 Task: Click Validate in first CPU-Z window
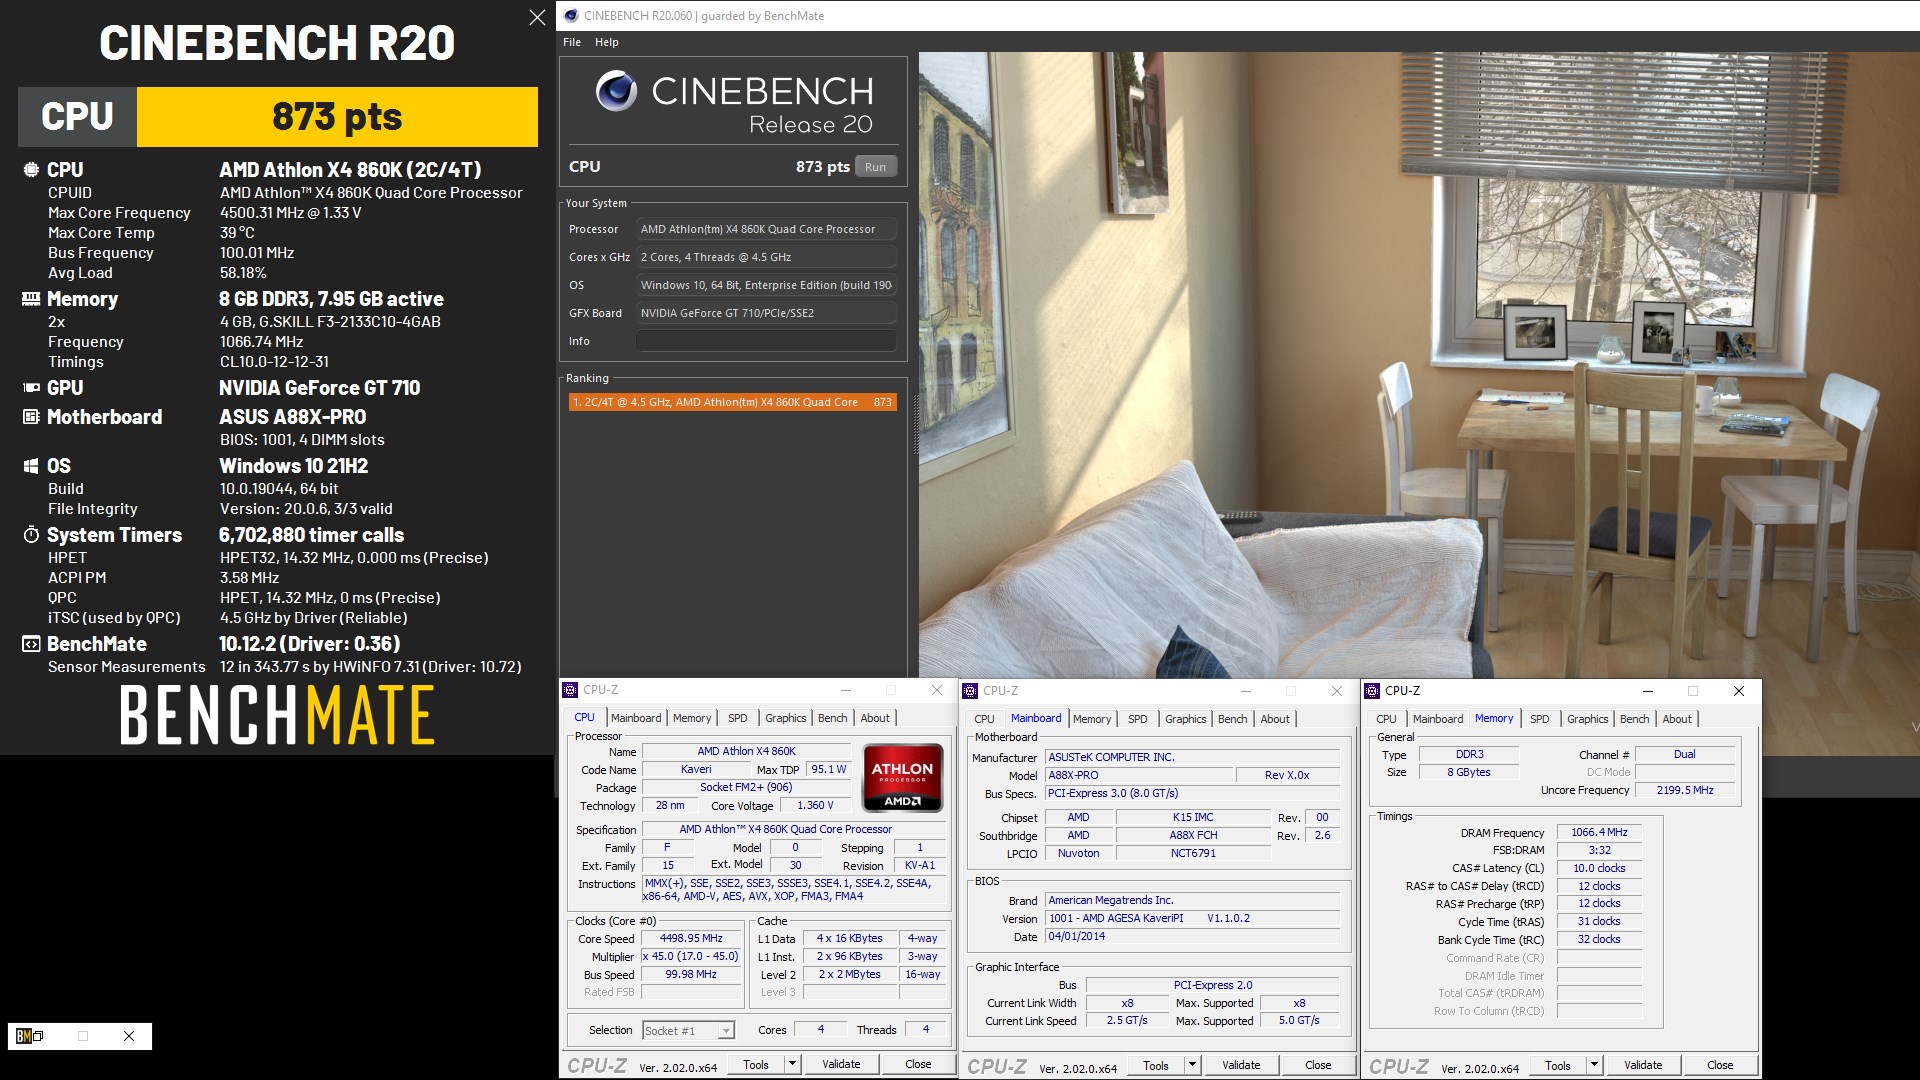point(841,1064)
